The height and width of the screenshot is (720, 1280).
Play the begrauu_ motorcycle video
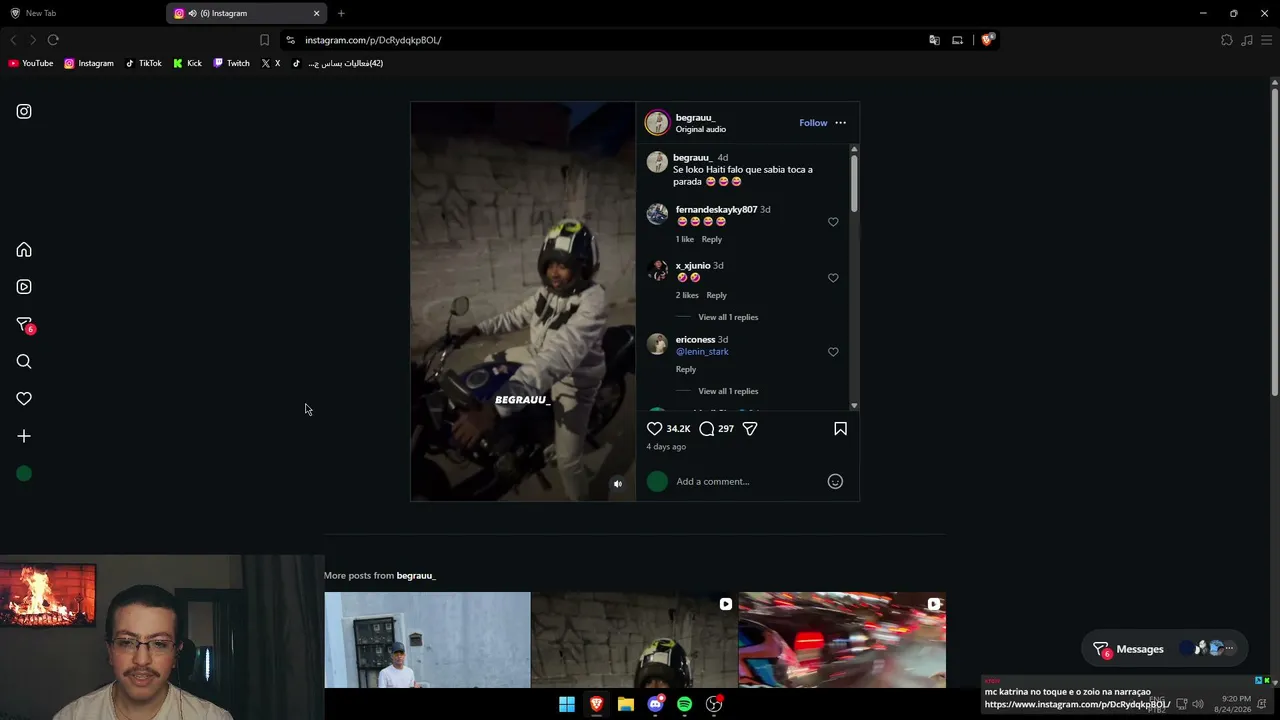pos(523,301)
